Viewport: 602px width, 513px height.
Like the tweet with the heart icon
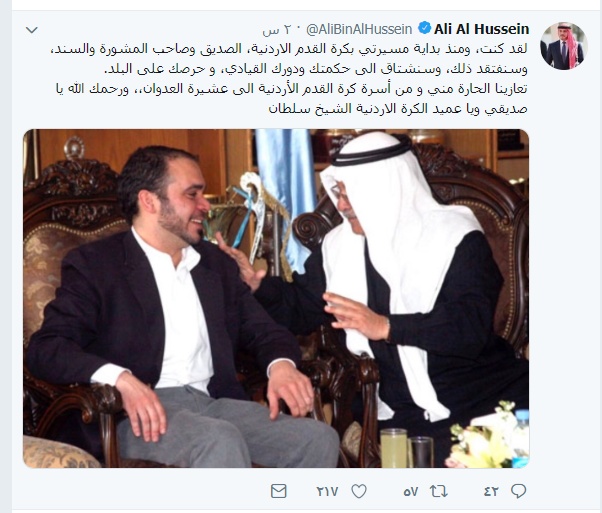click(359, 491)
